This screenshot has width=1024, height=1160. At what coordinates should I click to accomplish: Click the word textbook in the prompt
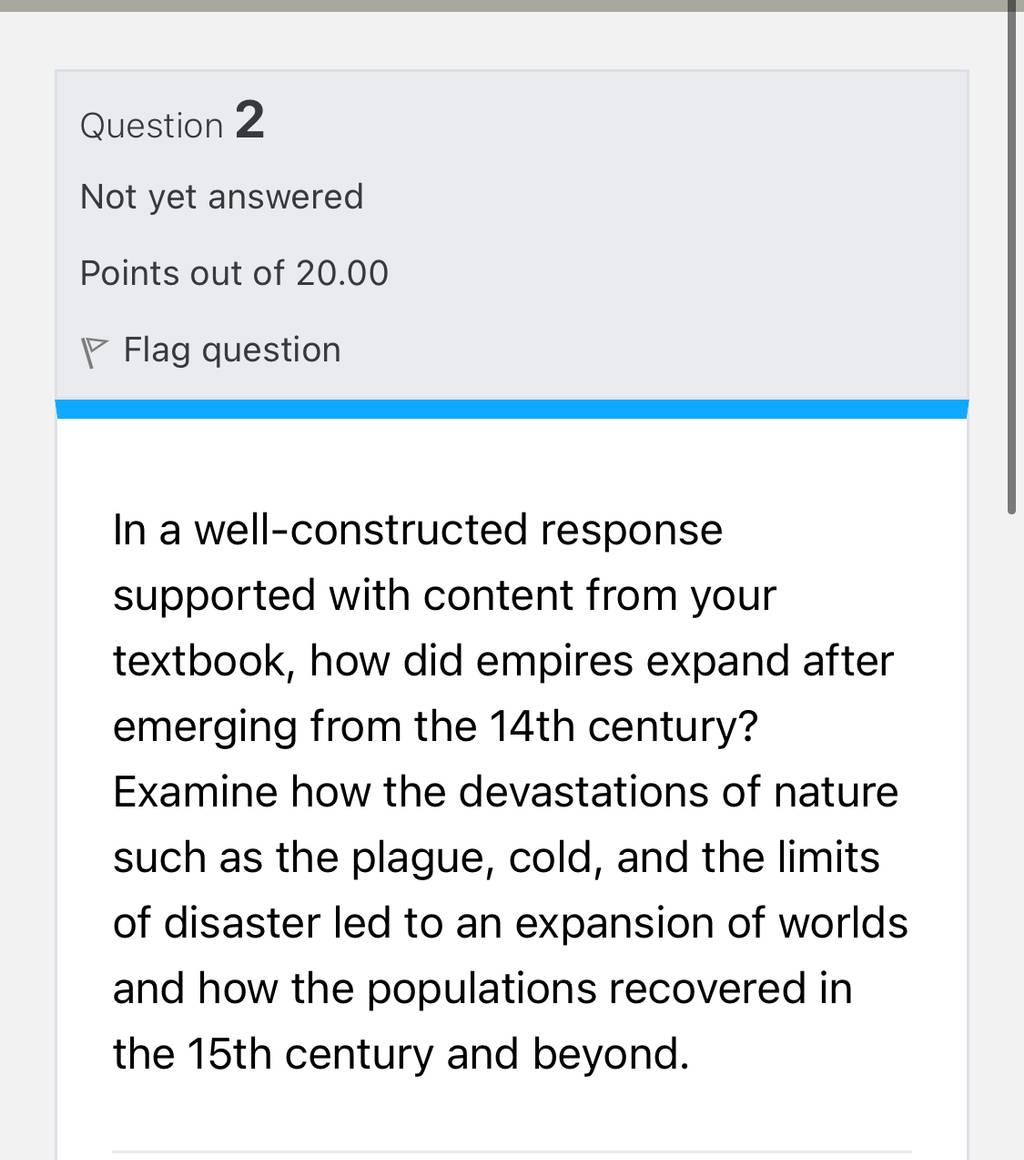pos(199,661)
